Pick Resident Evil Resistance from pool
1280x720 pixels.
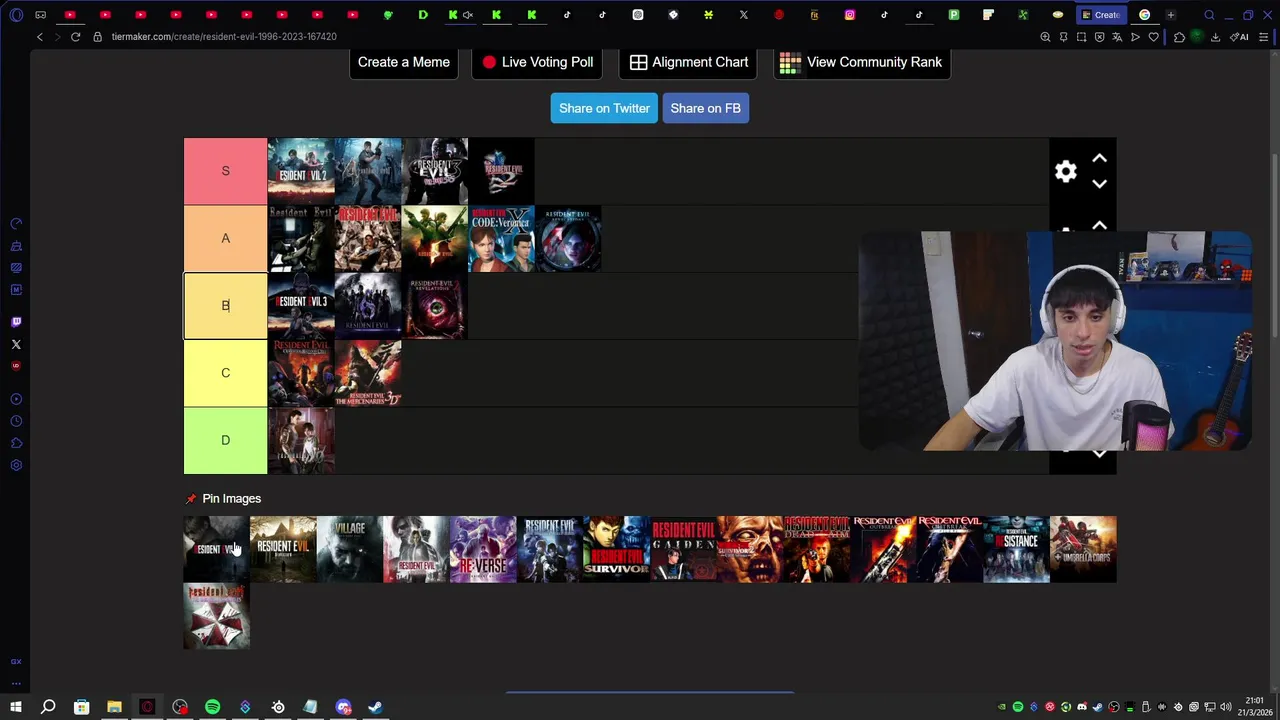click(x=1017, y=549)
